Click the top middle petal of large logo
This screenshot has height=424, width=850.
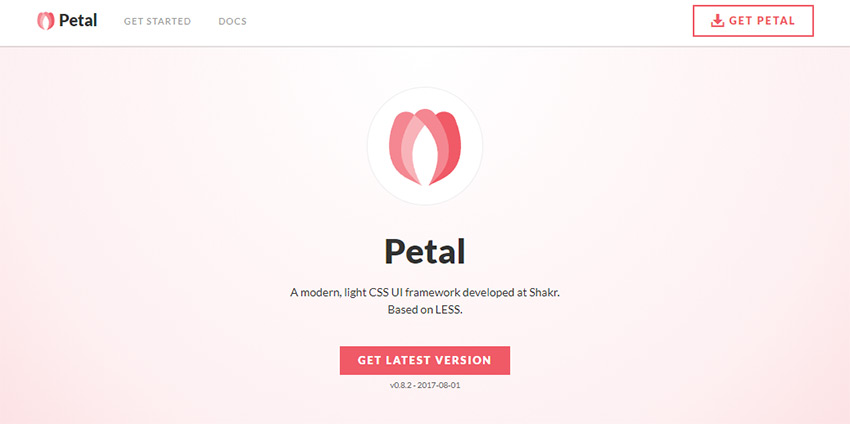tap(425, 117)
